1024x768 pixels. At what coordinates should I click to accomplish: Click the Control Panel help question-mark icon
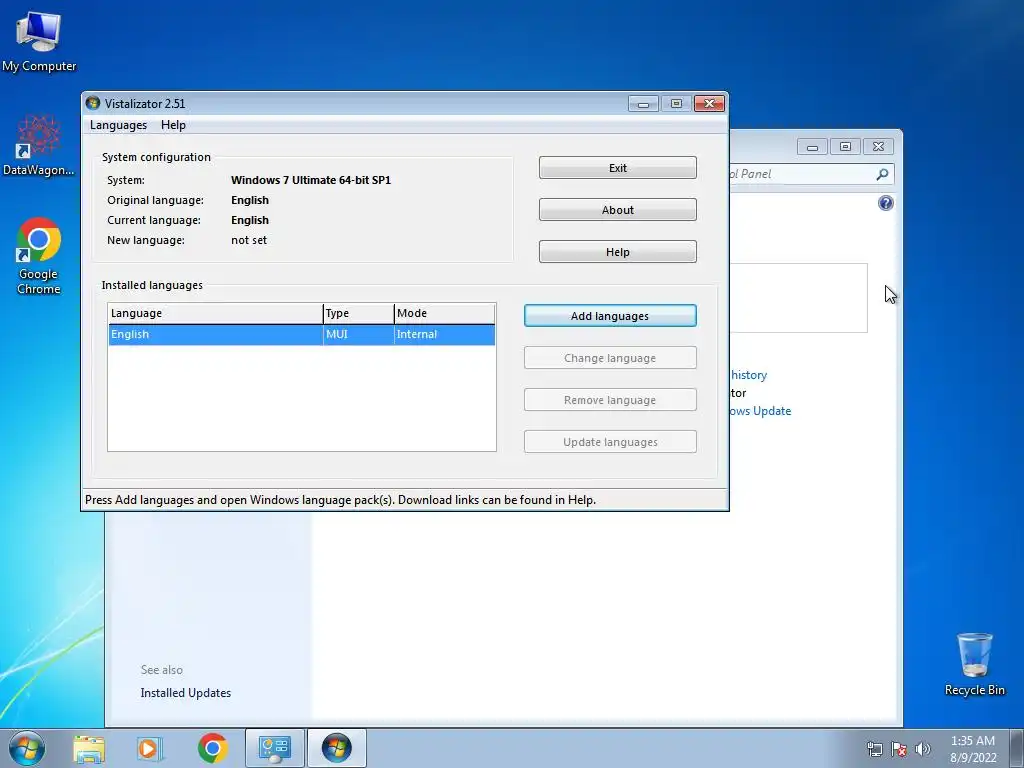(x=886, y=203)
